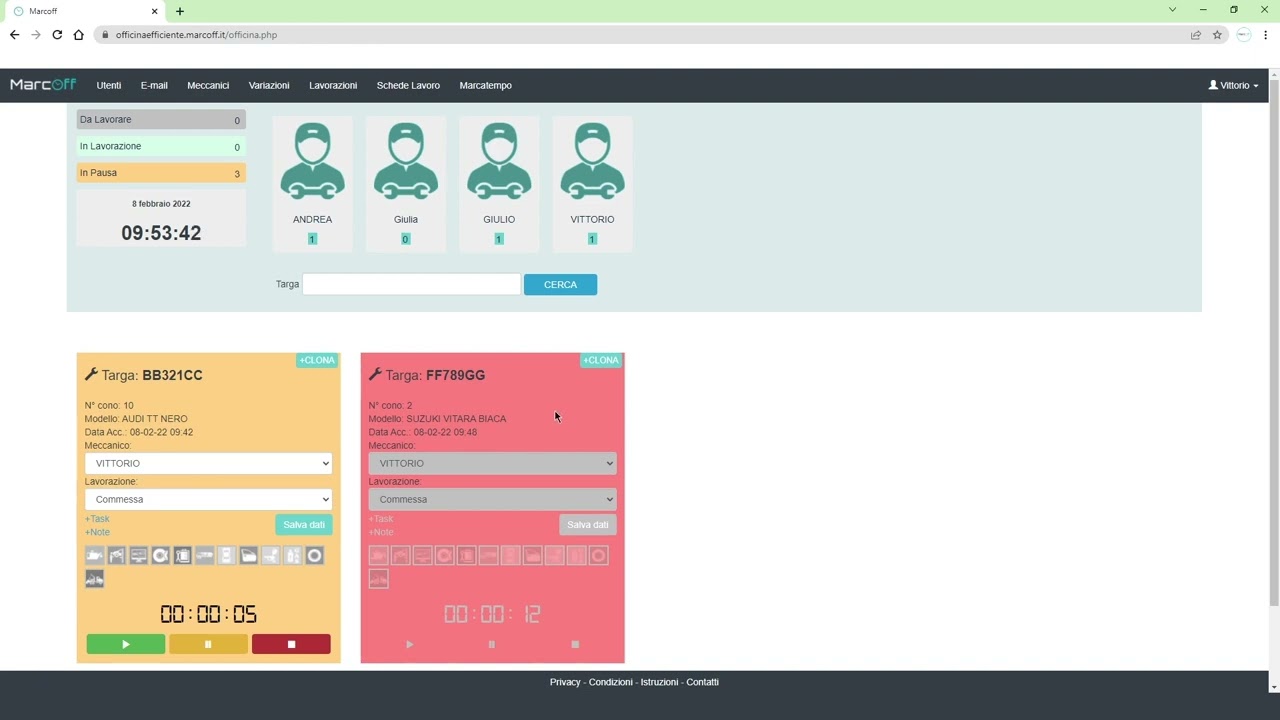
Task: Open Lavorazioni menu
Action: [333, 85]
